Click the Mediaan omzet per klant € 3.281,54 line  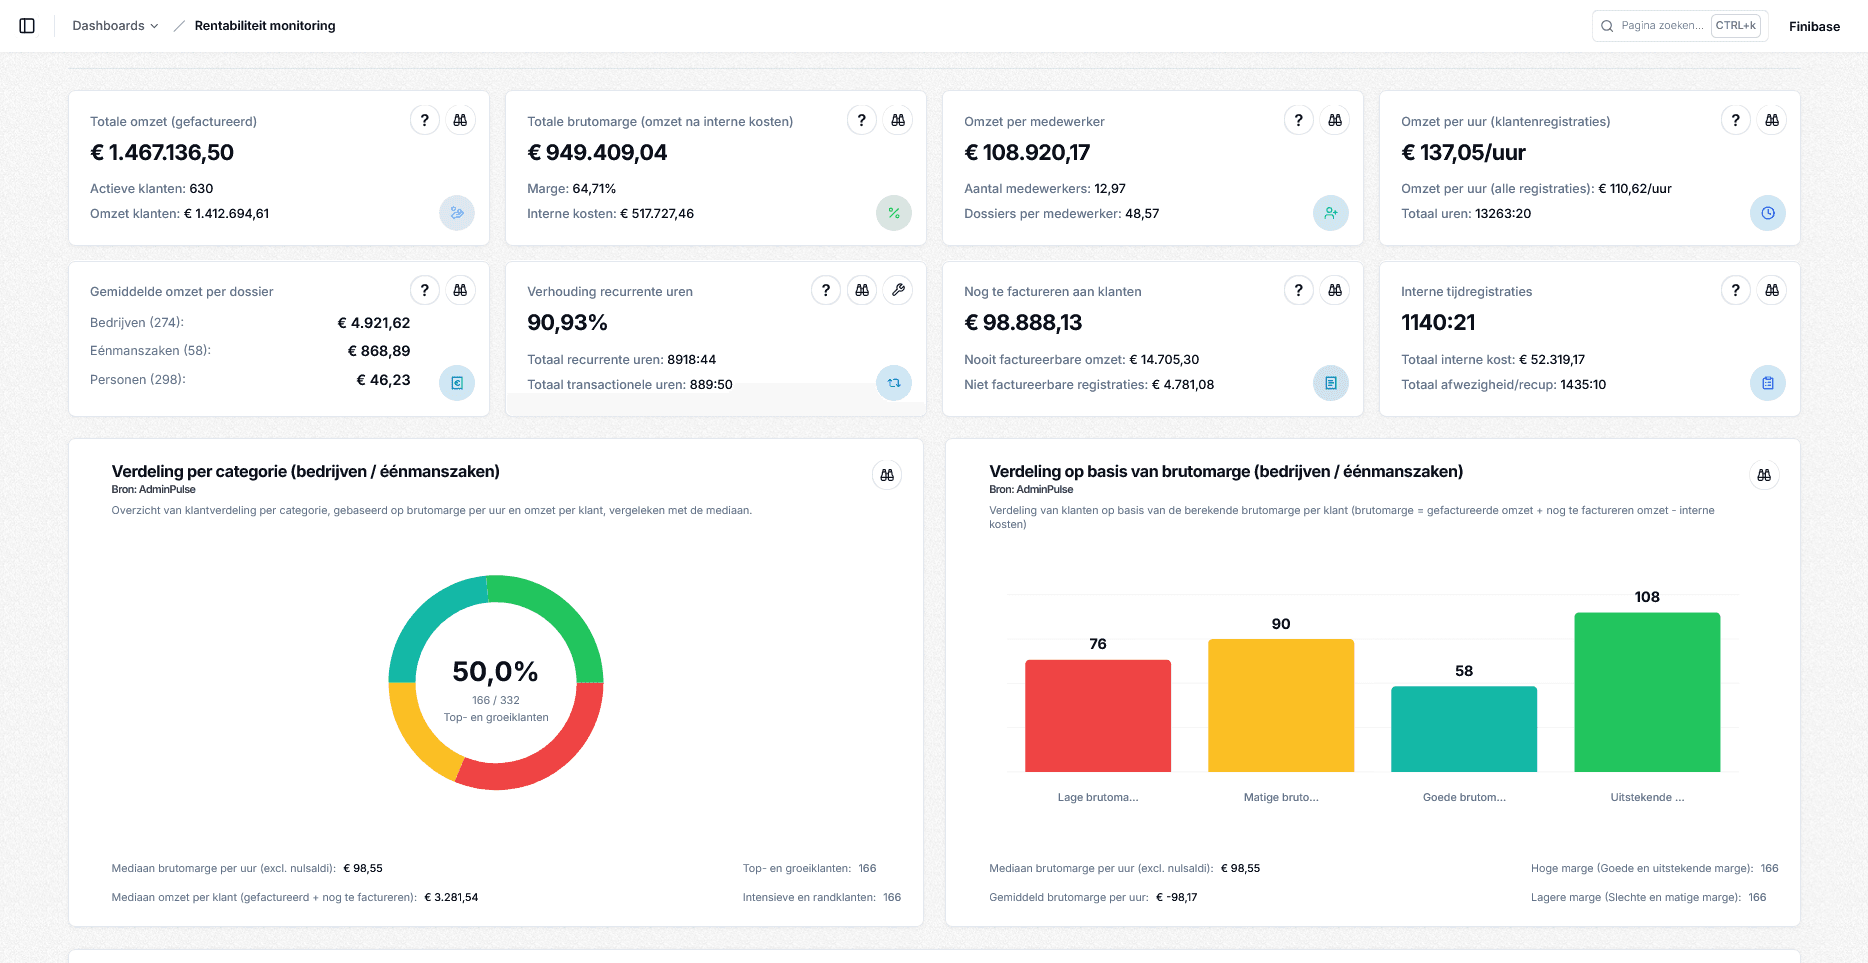click(295, 897)
